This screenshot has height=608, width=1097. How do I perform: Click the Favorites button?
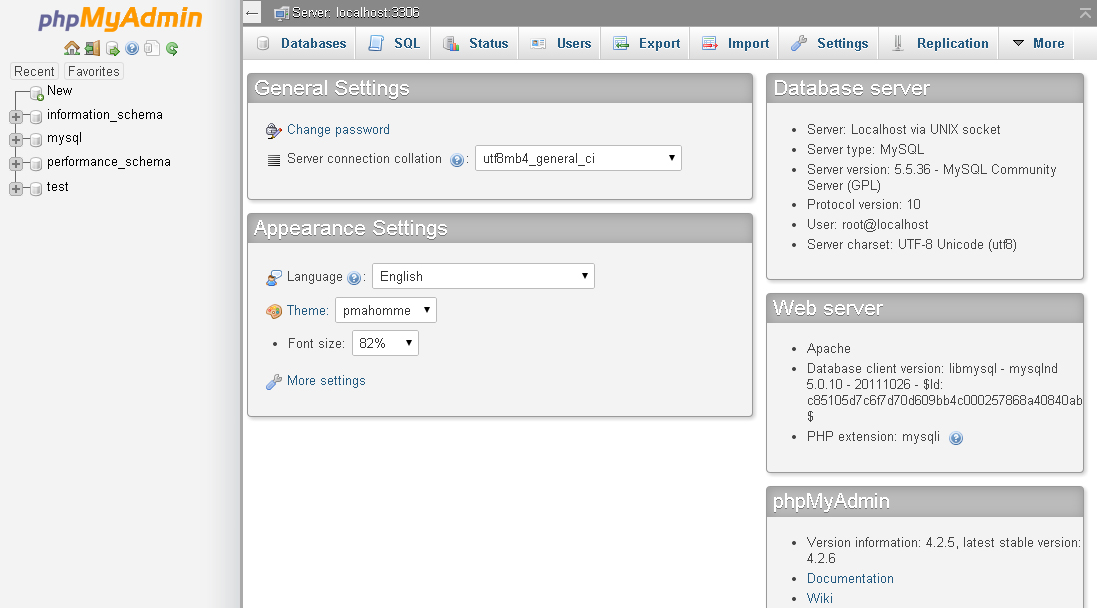tap(94, 71)
